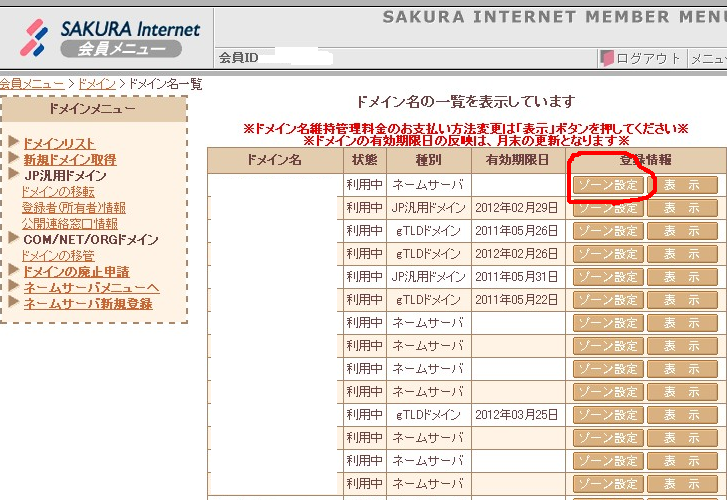The width and height of the screenshot is (727, 500).
Task: Open the 登録者(所有者)情報 link
Action: coord(73,207)
